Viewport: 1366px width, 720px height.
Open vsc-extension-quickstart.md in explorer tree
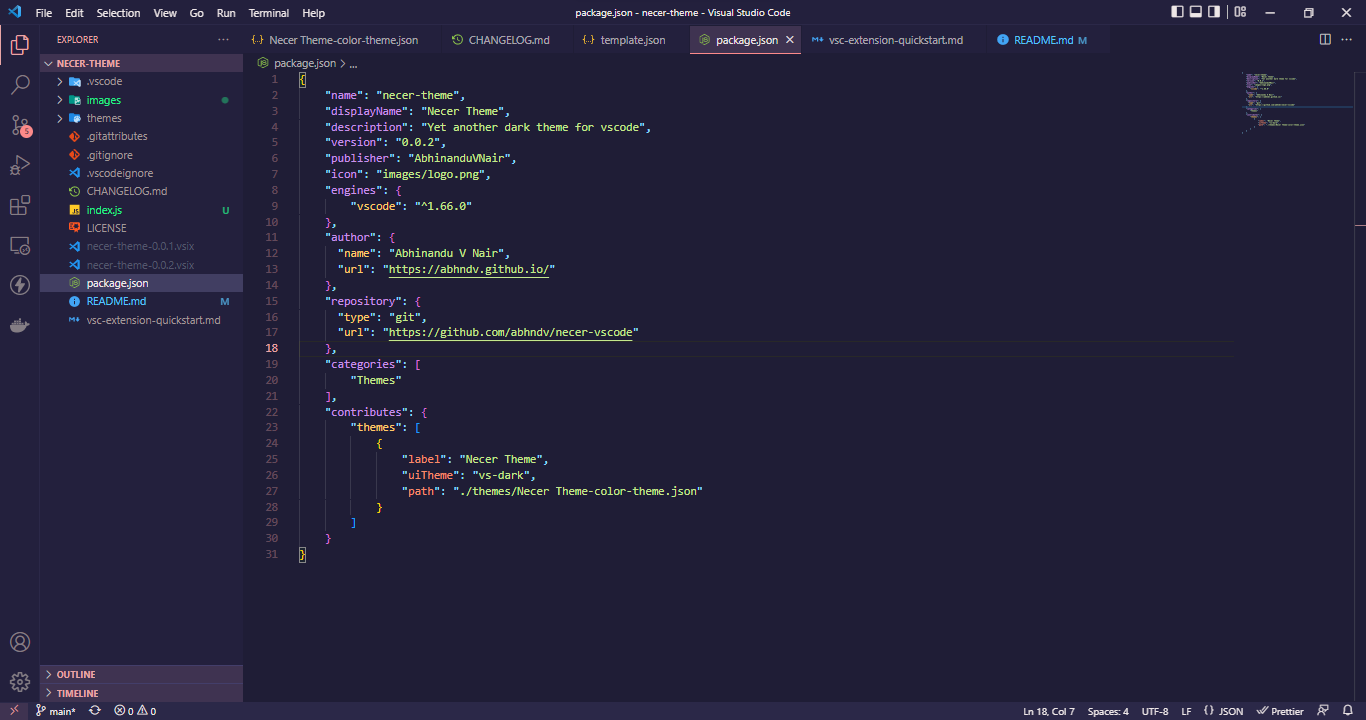point(141,320)
